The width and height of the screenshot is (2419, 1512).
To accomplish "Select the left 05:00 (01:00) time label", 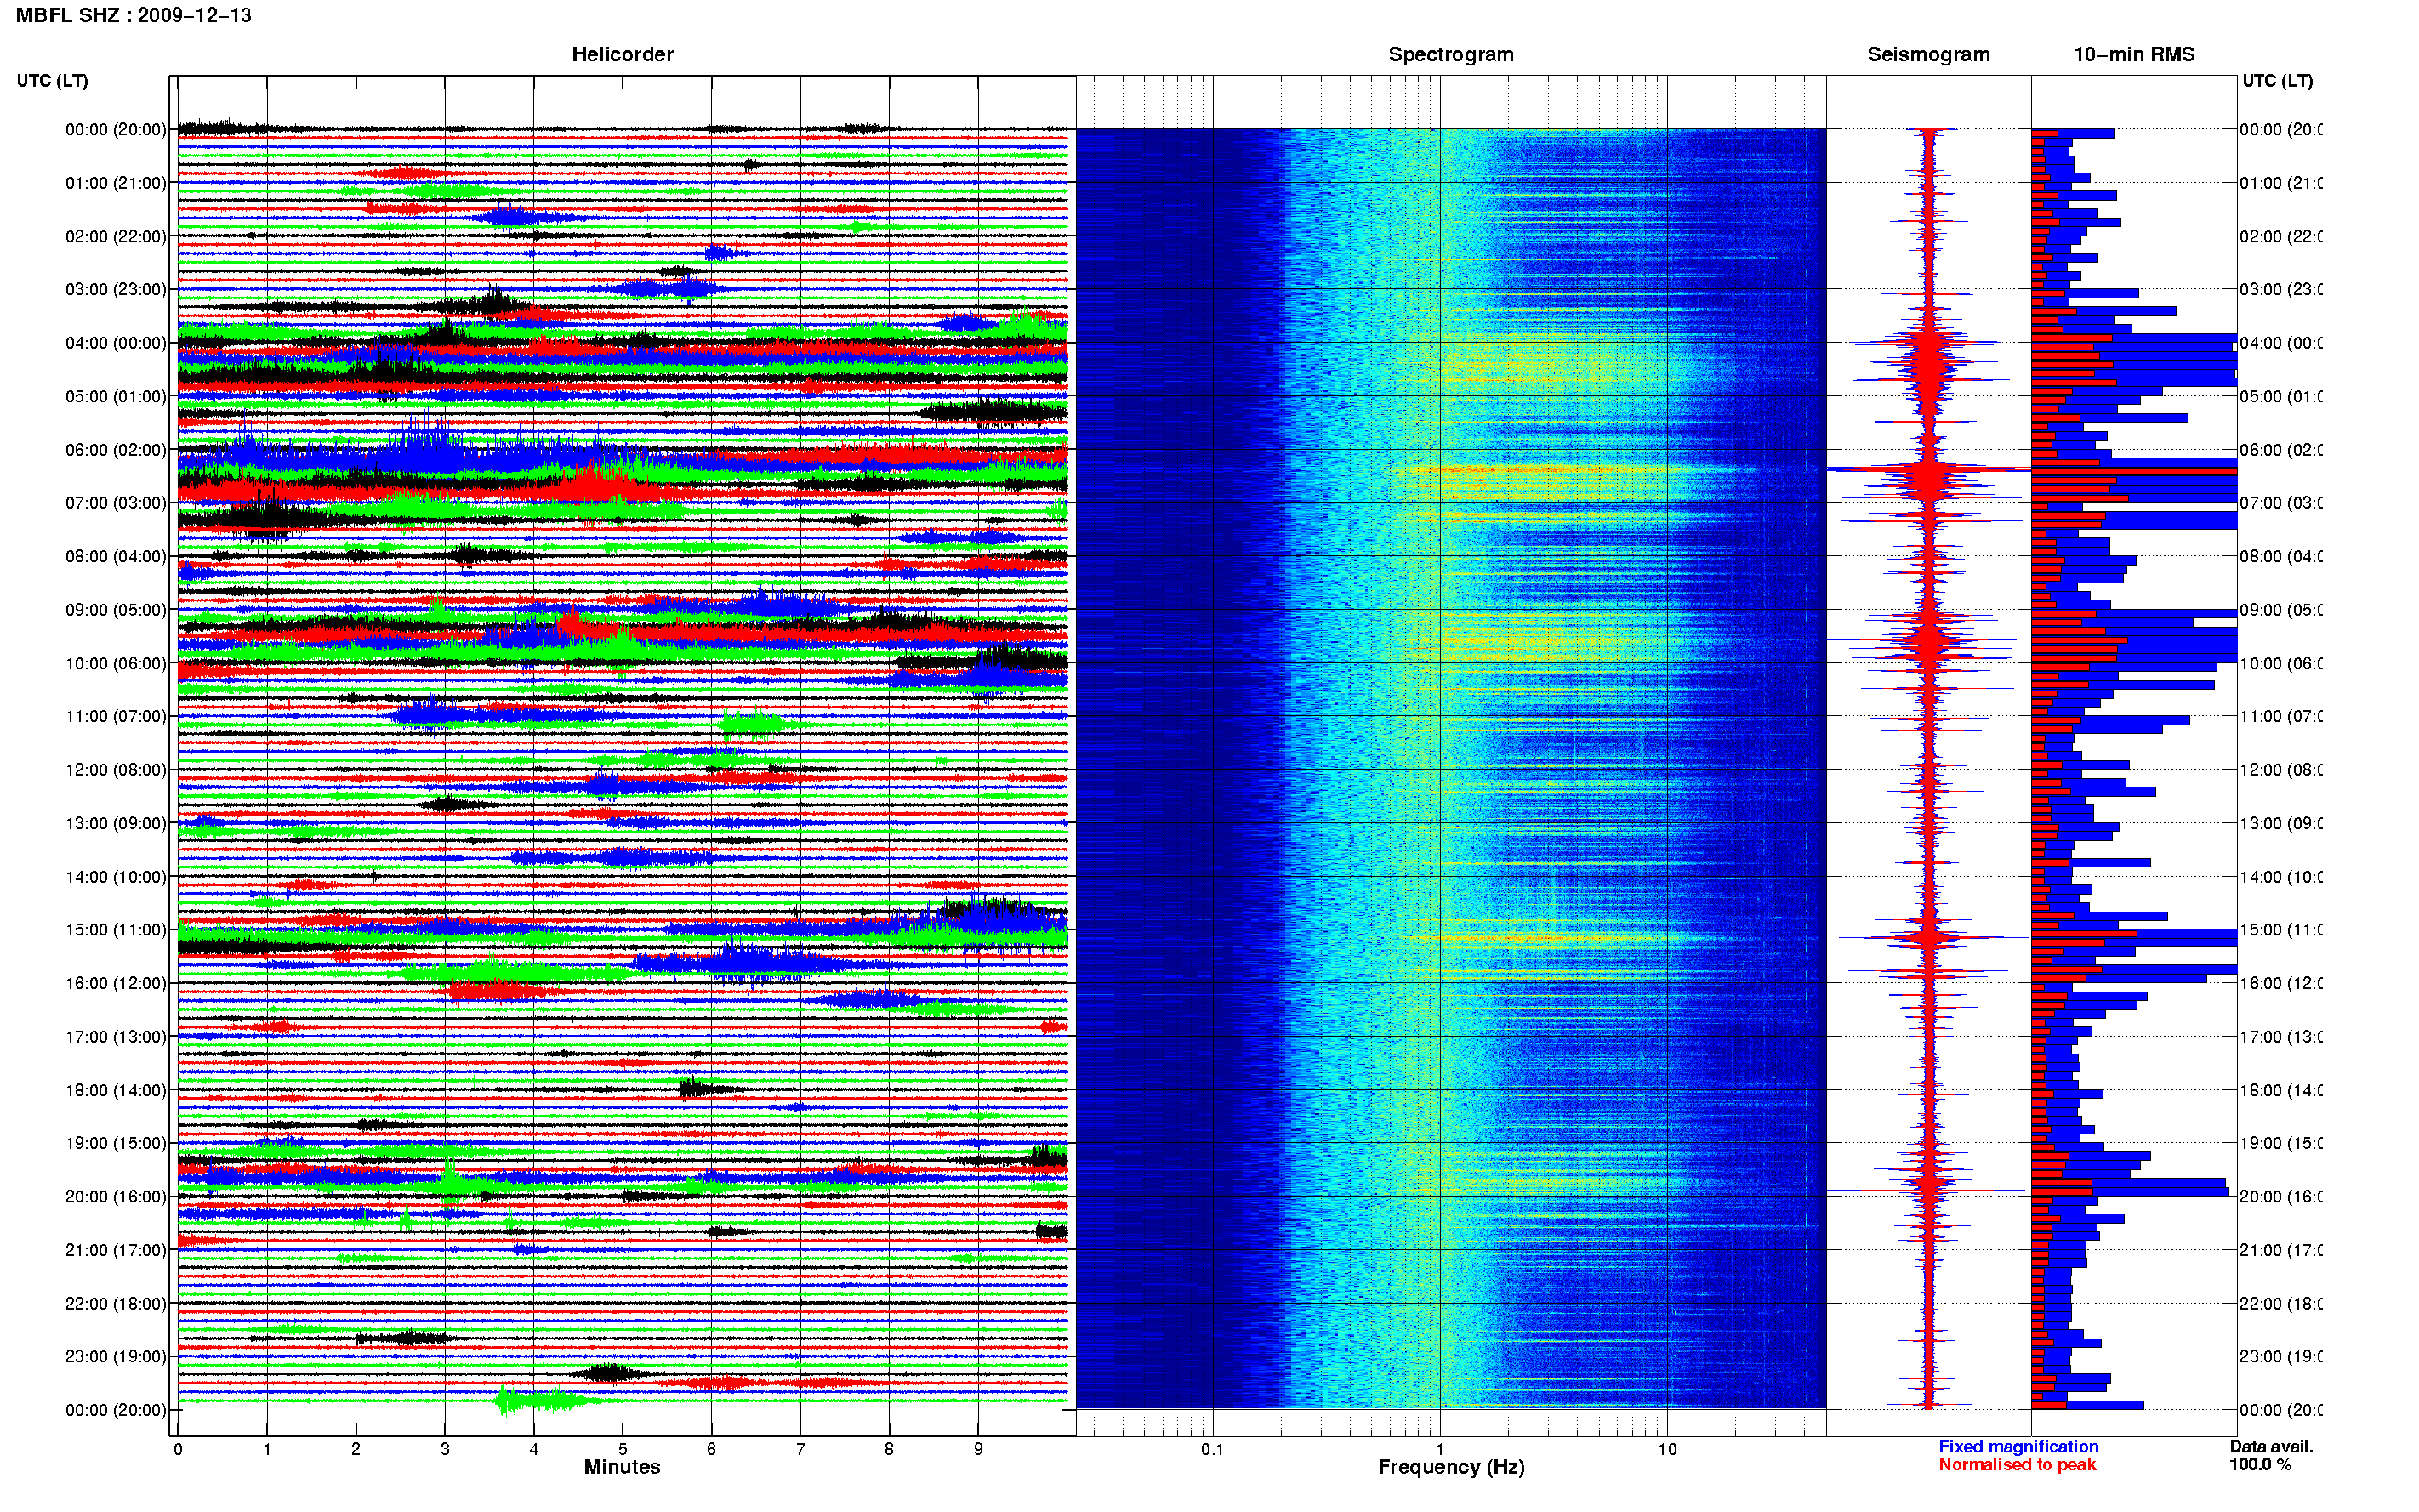I will (116, 396).
